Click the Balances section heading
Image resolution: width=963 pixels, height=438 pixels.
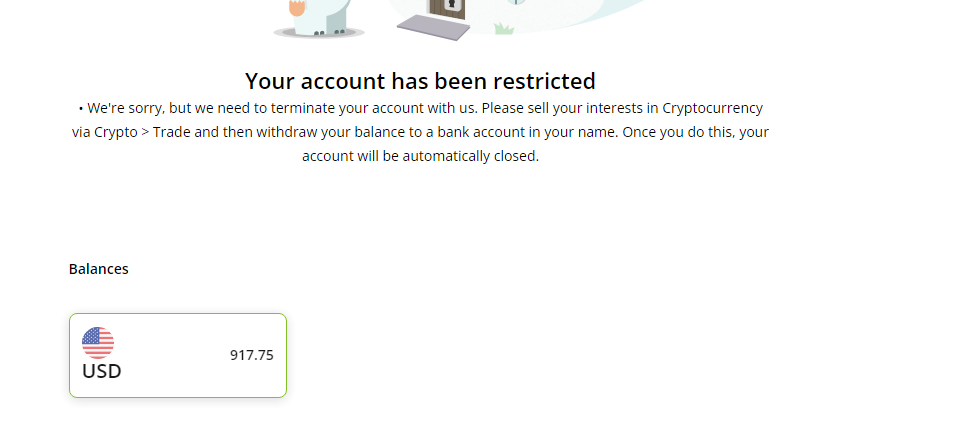[x=98, y=269]
